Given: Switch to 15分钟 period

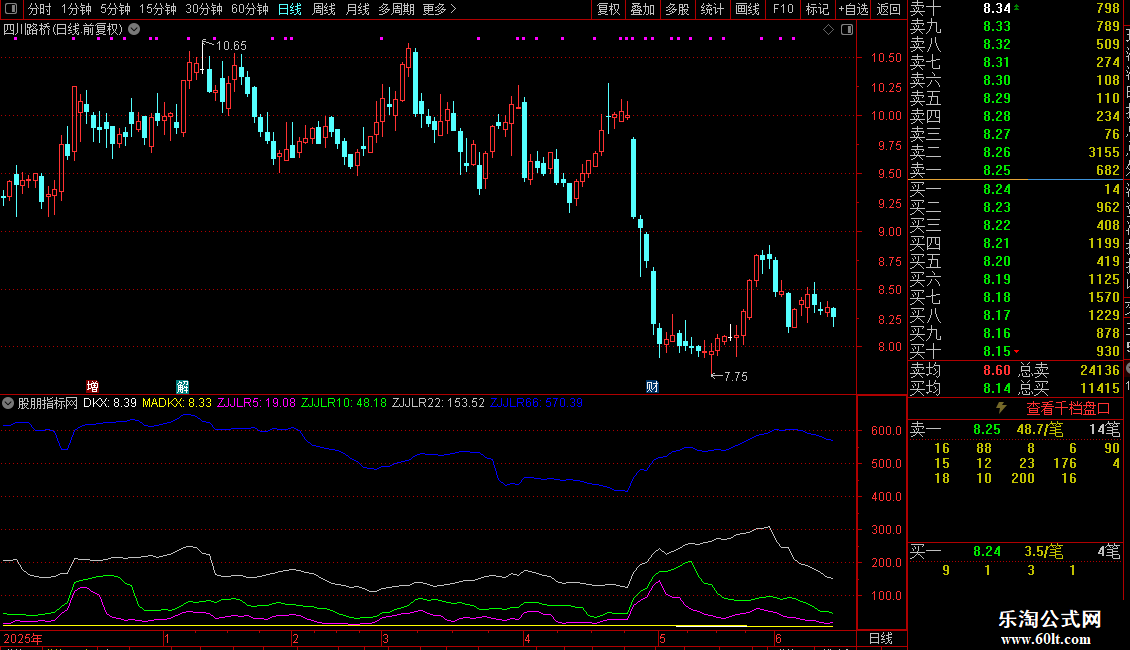Looking at the screenshot, I should [158, 9].
